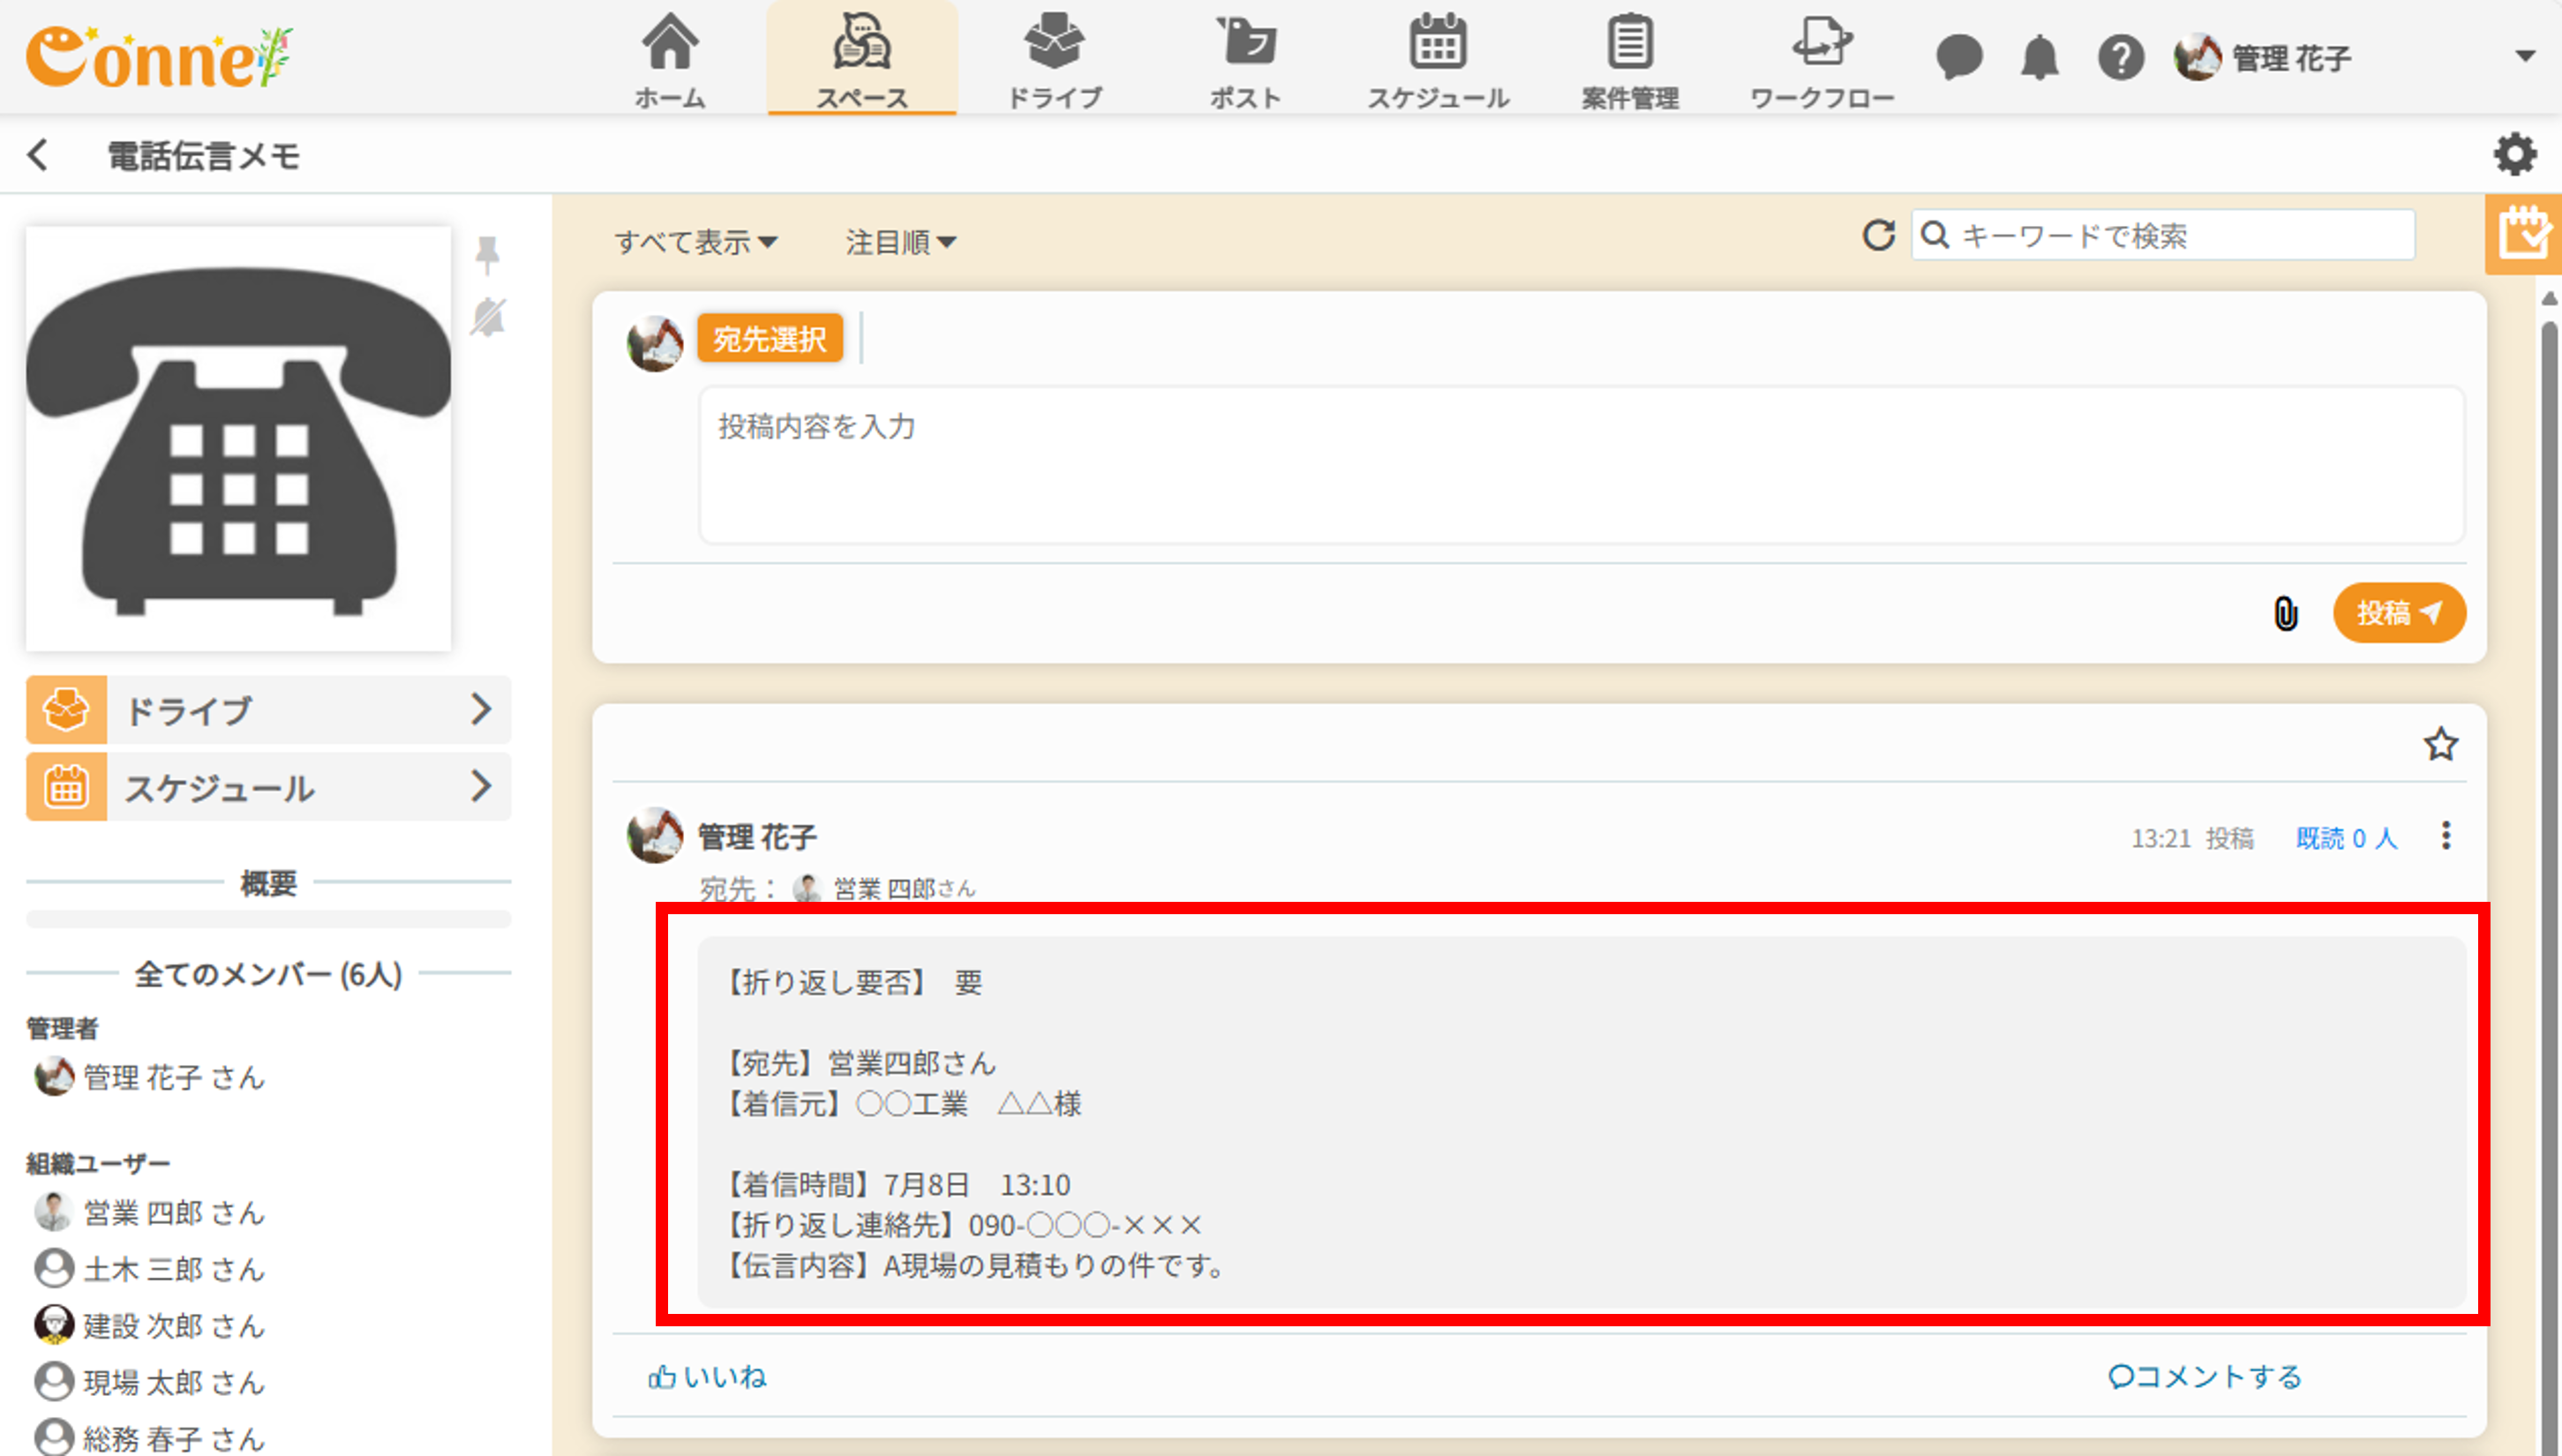Select member 管理 花子 さん

[x=149, y=1077]
